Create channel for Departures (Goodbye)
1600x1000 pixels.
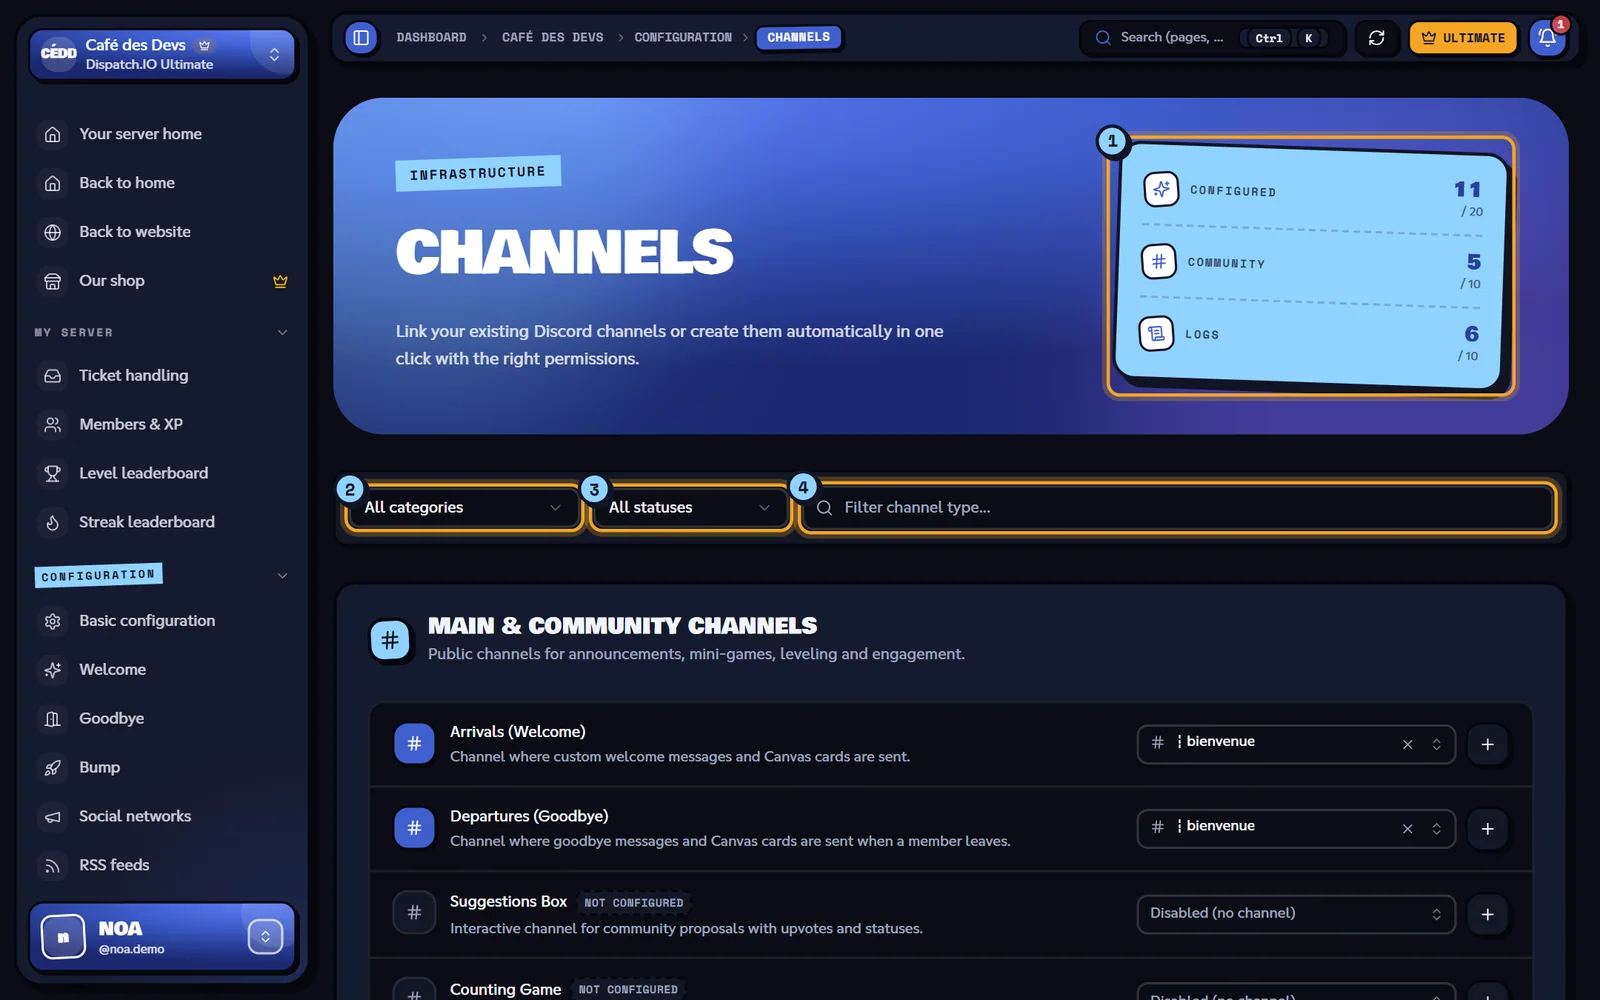pyautogui.click(x=1488, y=829)
